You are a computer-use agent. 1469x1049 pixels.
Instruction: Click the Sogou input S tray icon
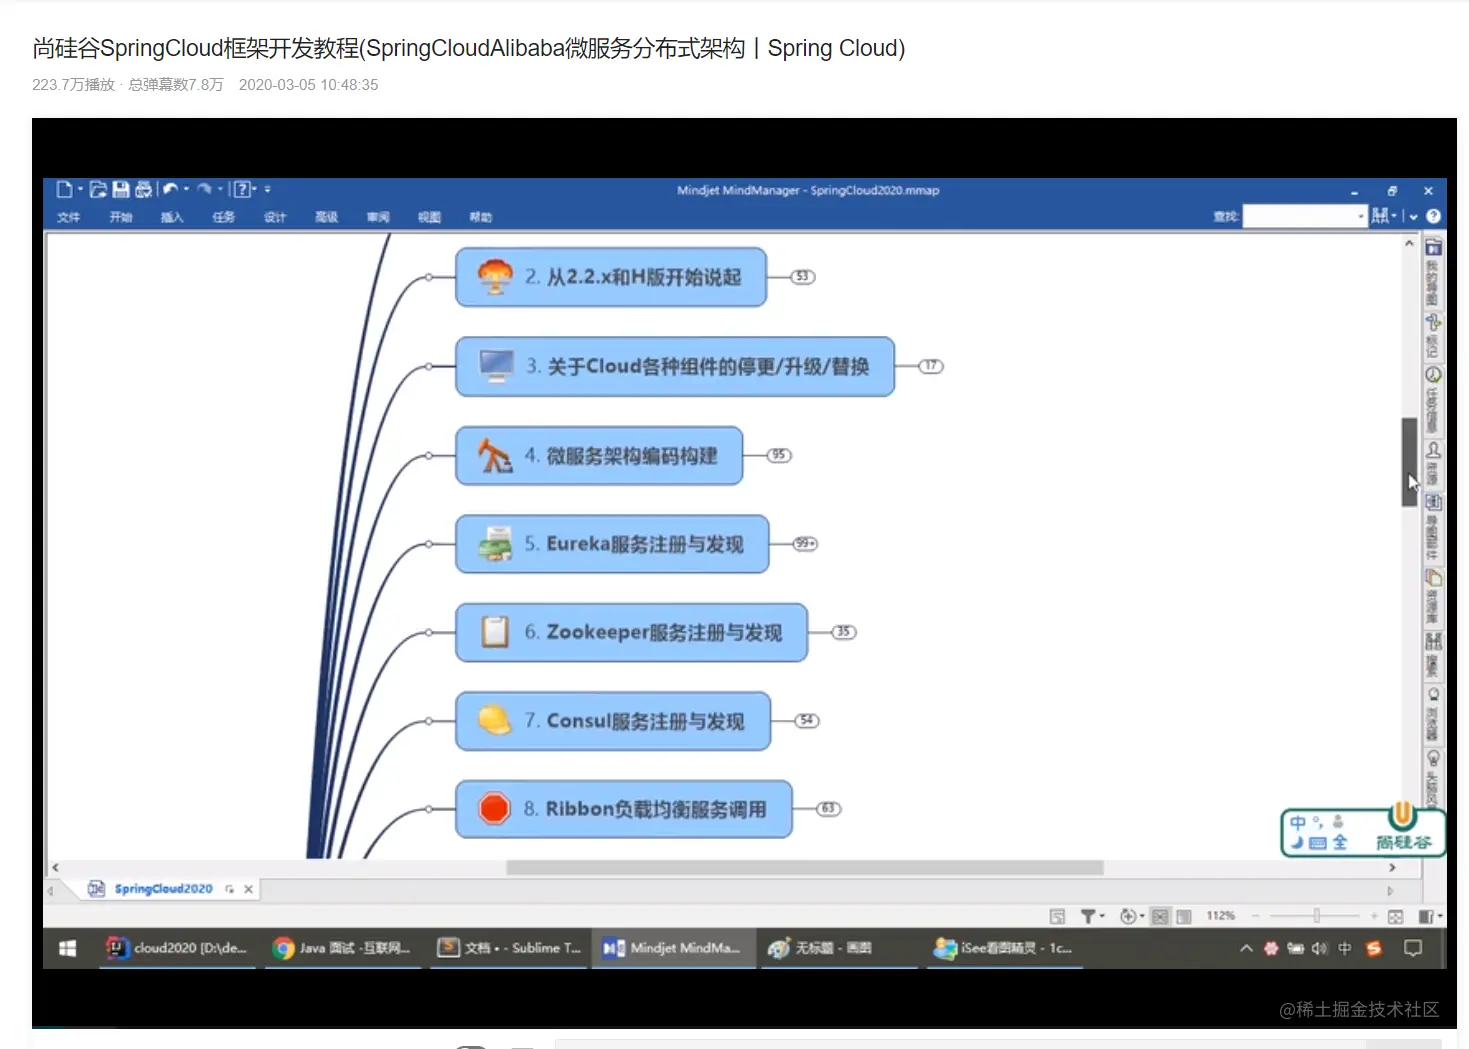[1374, 948]
